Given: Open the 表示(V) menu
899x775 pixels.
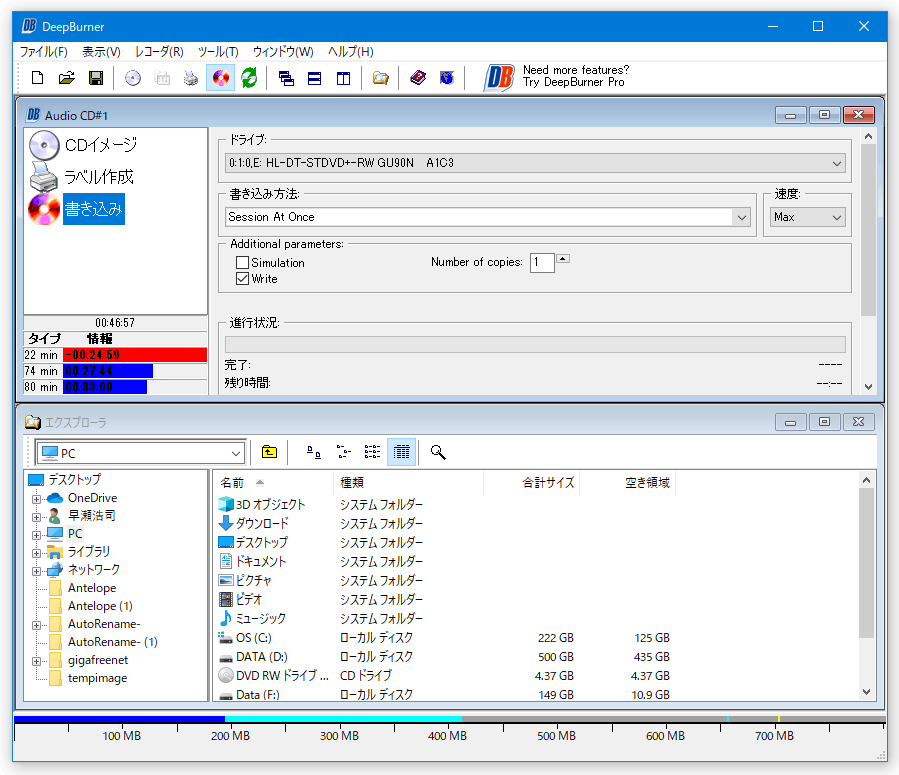Looking at the screenshot, I should [101, 52].
